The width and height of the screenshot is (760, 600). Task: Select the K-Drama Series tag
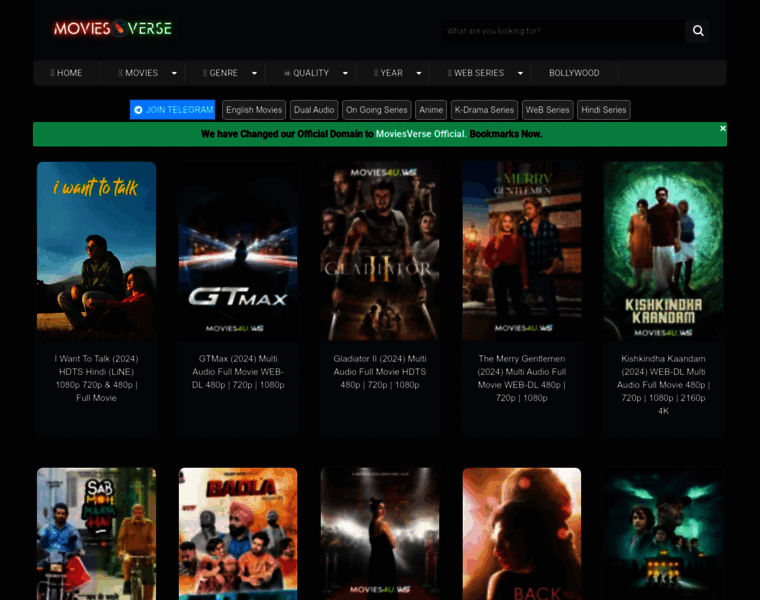pos(484,110)
